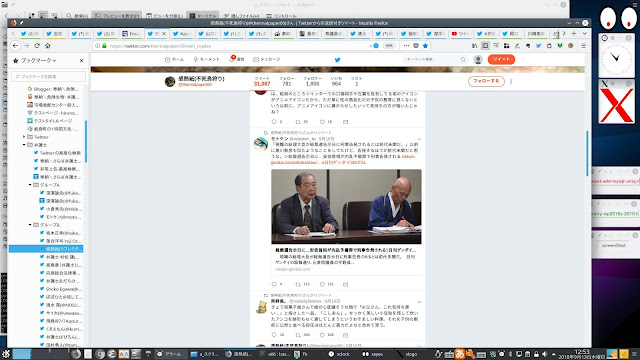The image size is (640, 360).
Task: Open the Shoko Egawa bookmark
Action: pyautogui.click(x=60, y=289)
